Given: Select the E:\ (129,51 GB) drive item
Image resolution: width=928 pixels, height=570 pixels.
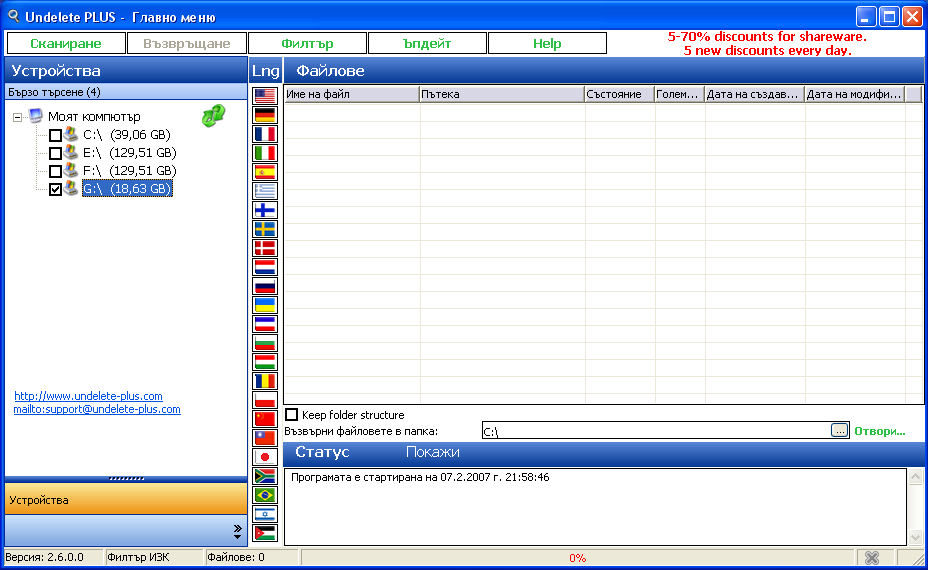Looking at the screenshot, I should 130,153.
